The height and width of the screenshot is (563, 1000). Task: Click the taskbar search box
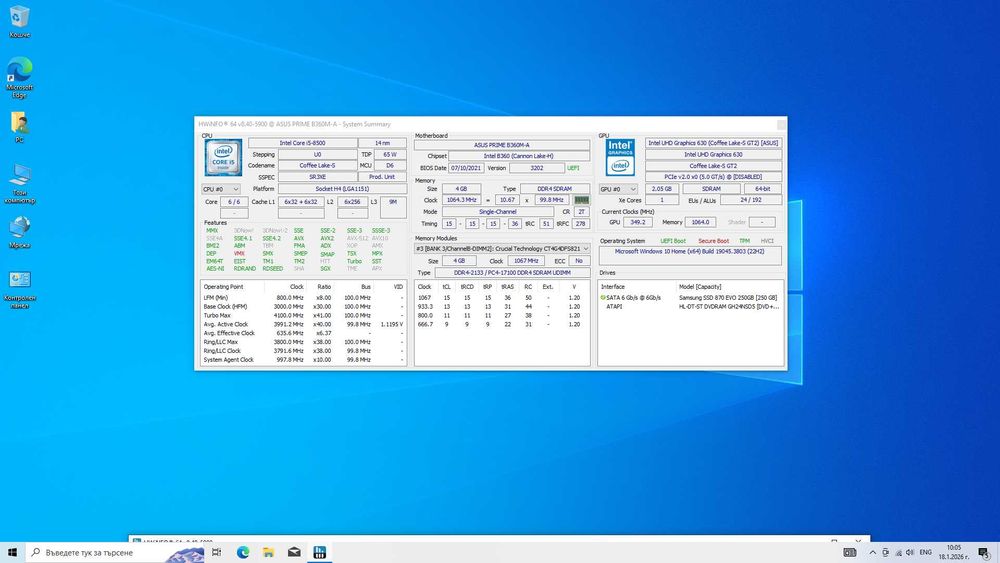pyautogui.click(x=115, y=552)
